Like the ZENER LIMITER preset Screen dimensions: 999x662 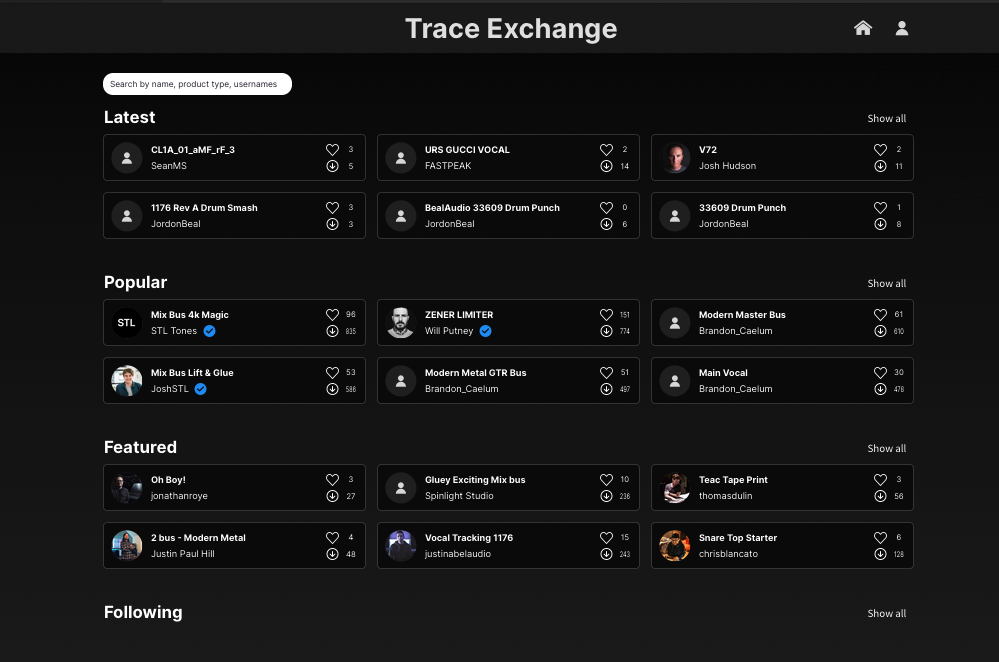(x=606, y=315)
